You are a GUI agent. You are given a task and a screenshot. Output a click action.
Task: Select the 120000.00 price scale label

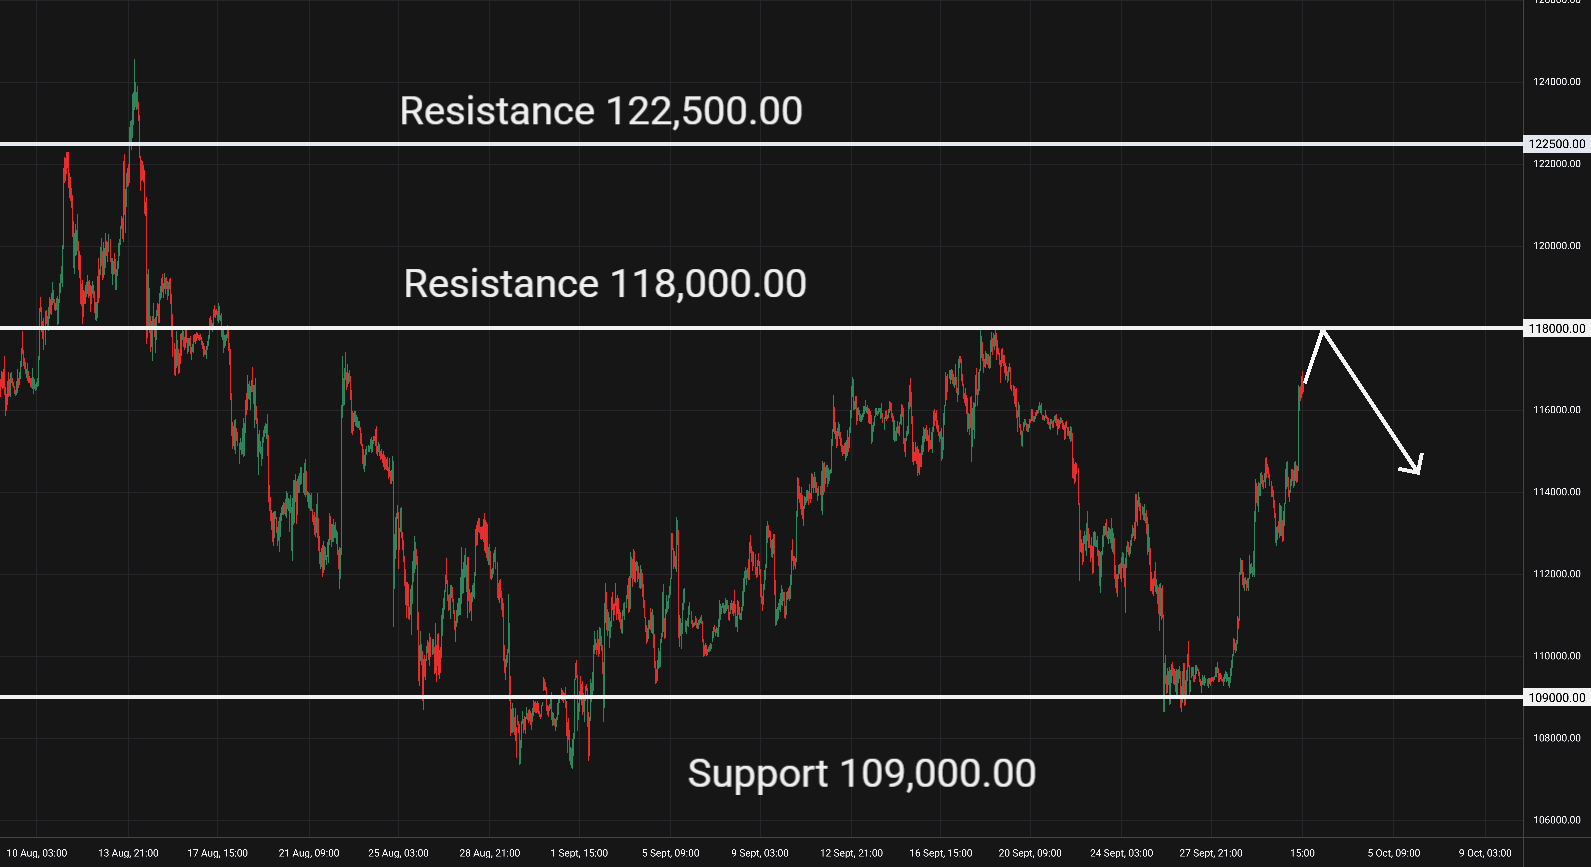click(1557, 246)
